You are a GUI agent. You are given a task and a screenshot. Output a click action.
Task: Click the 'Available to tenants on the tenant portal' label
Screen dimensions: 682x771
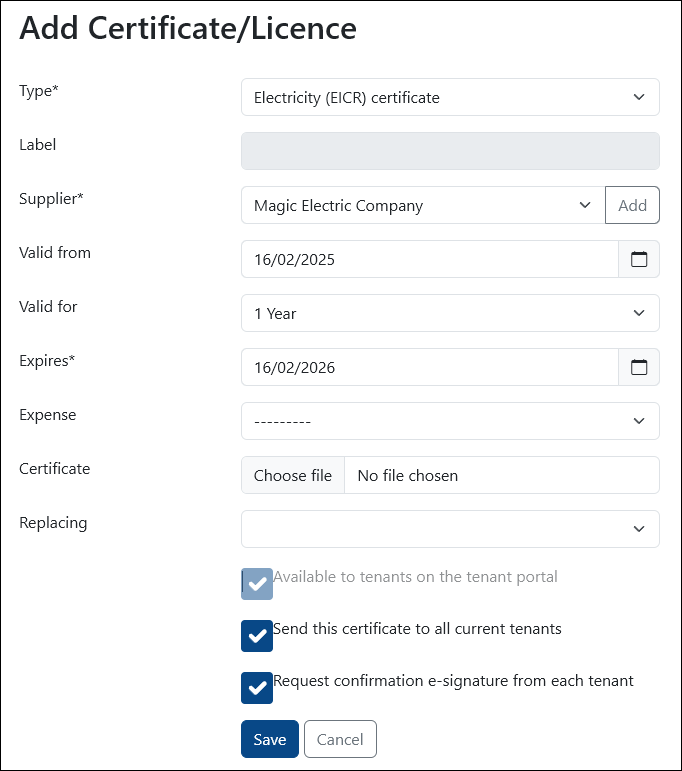click(x=415, y=576)
